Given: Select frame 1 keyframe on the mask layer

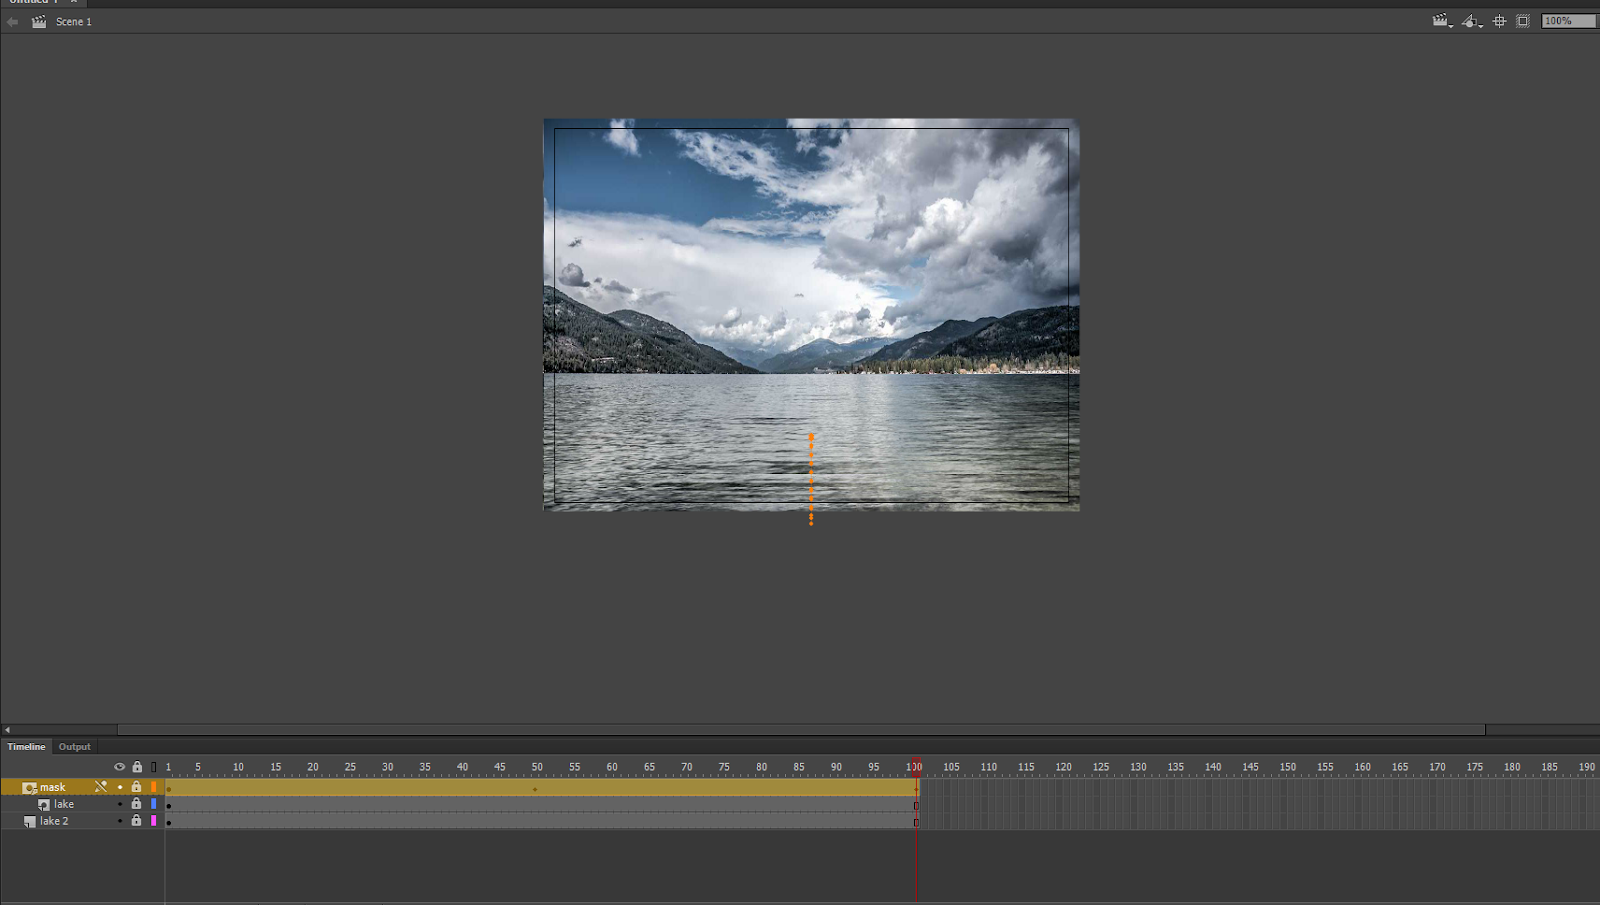Looking at the screenshot, I should coord(169,788).
